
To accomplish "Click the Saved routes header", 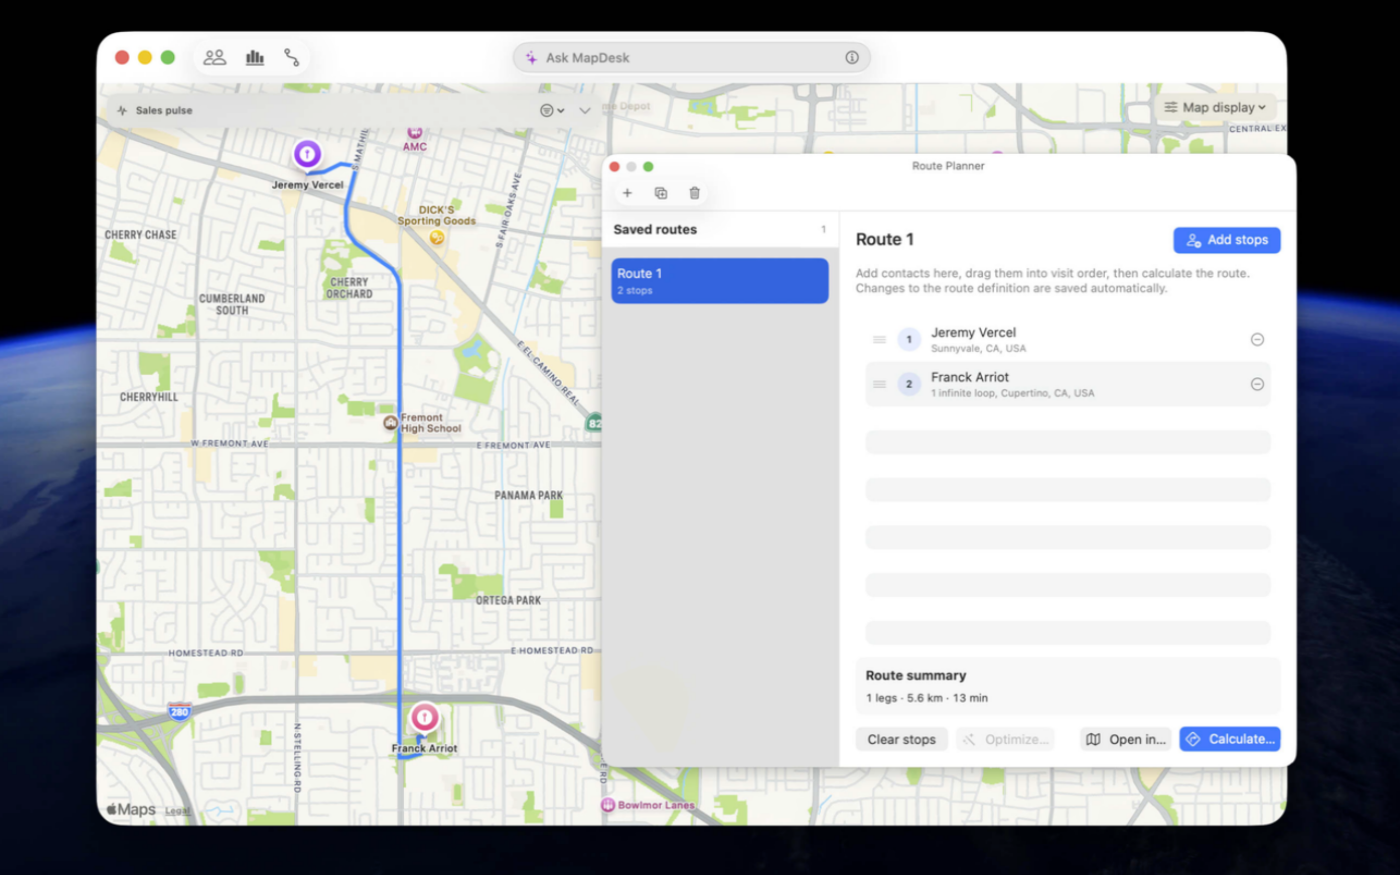I will 655,230.
